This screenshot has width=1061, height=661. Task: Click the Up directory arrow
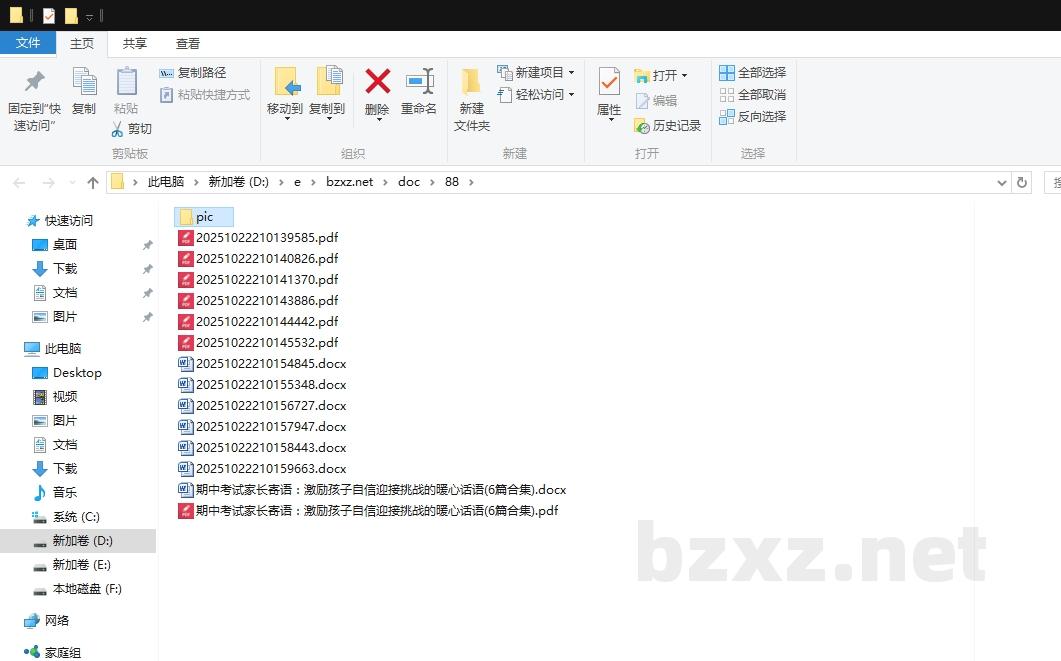[93, 182]
